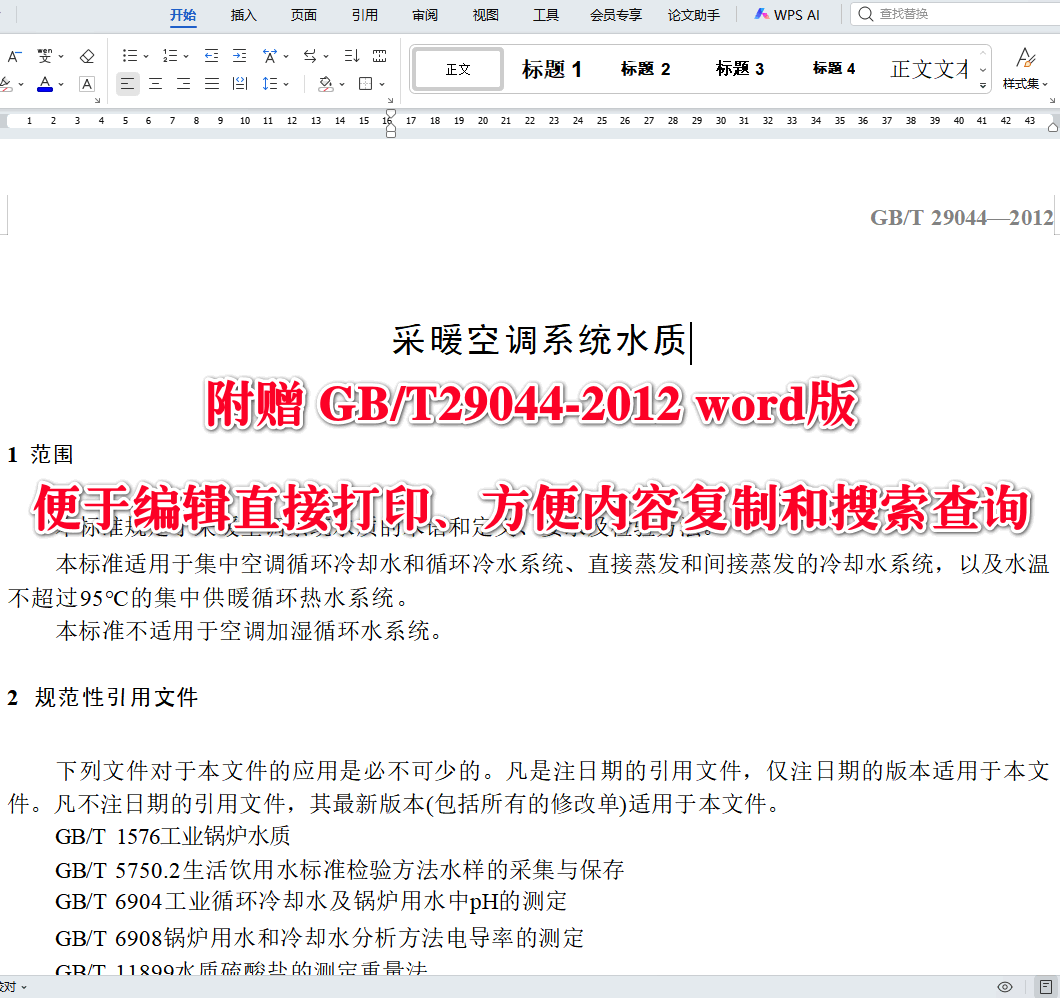Click the clear formatting eraser icon
The width and height of the screenshot is (1060, 998).
tap(87, 56)
